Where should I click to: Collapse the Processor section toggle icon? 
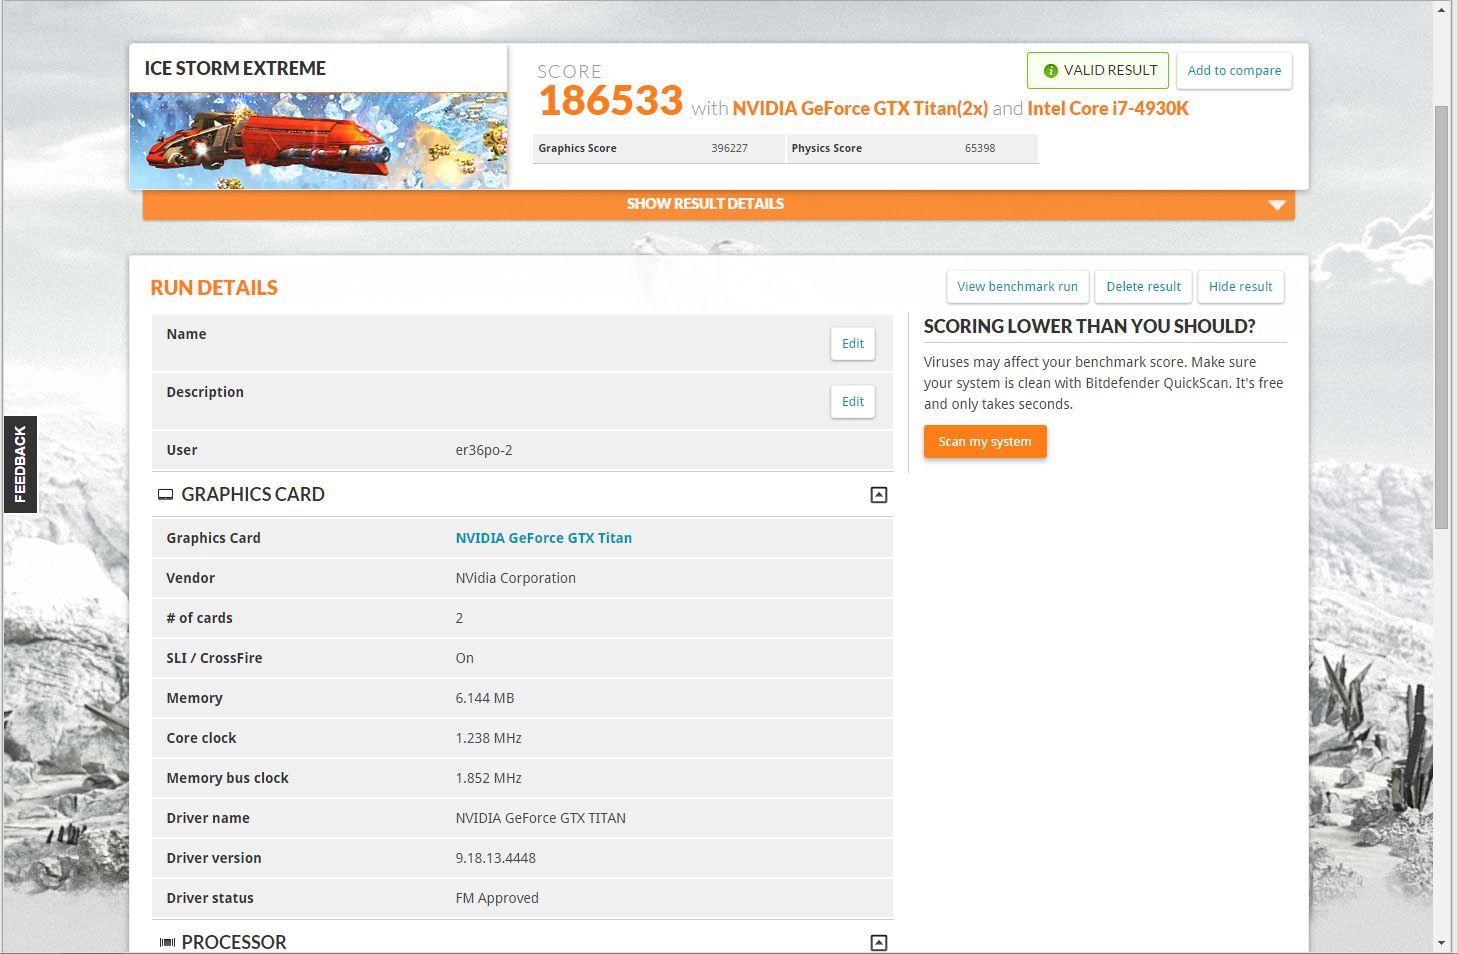[879, 942]
